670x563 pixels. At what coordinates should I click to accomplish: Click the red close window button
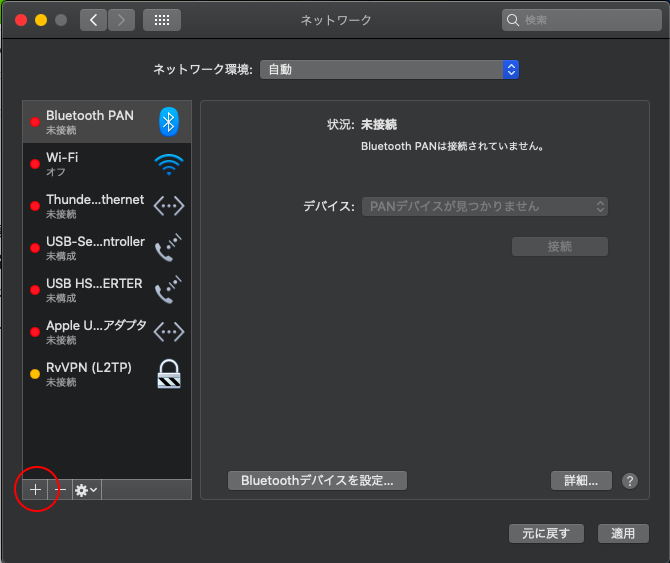click(x=21, y=20)
